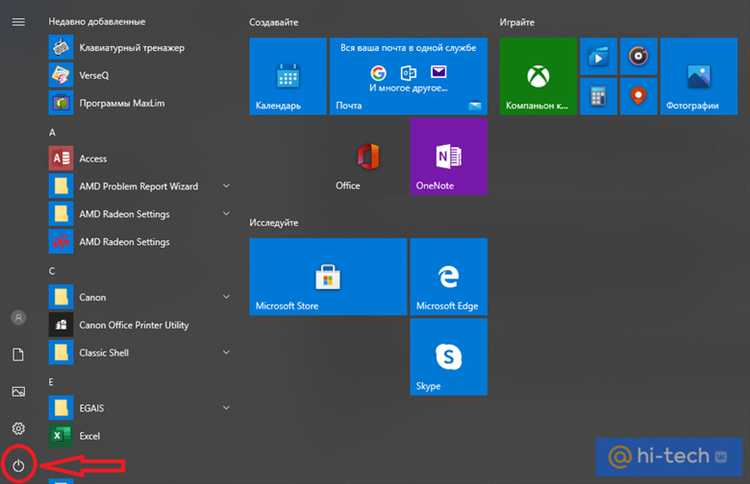This screenshot has width=750, height=484.
Task: Open the Skype tile
Action: (449, 357)
